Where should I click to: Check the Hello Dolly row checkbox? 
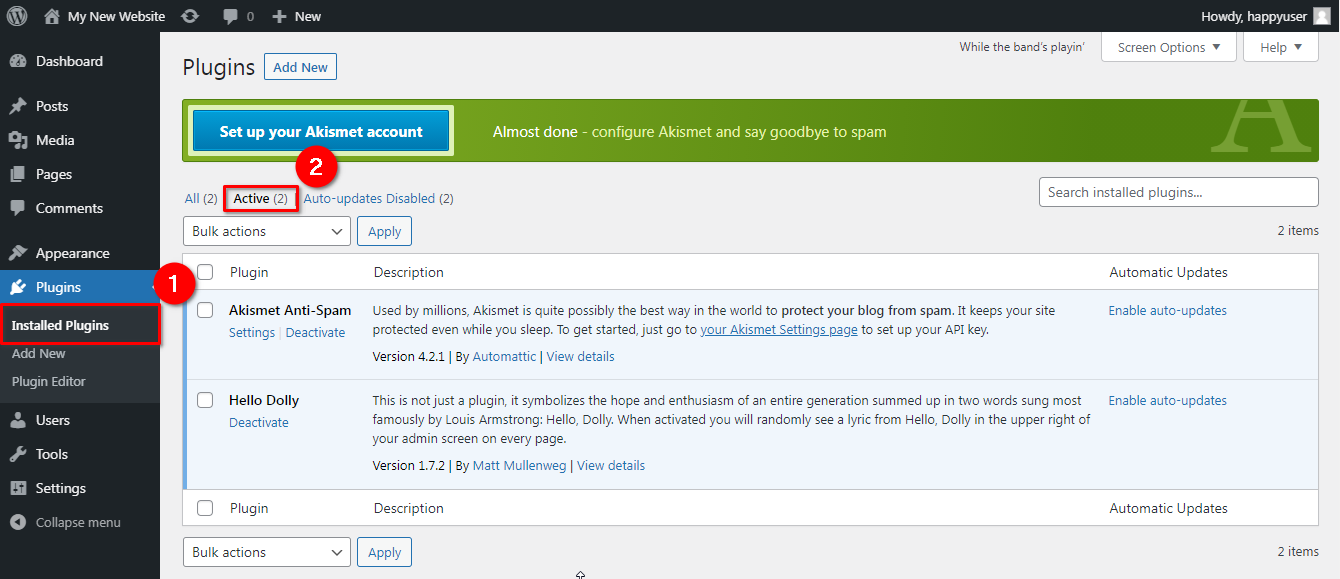click(x=205, y=400)
